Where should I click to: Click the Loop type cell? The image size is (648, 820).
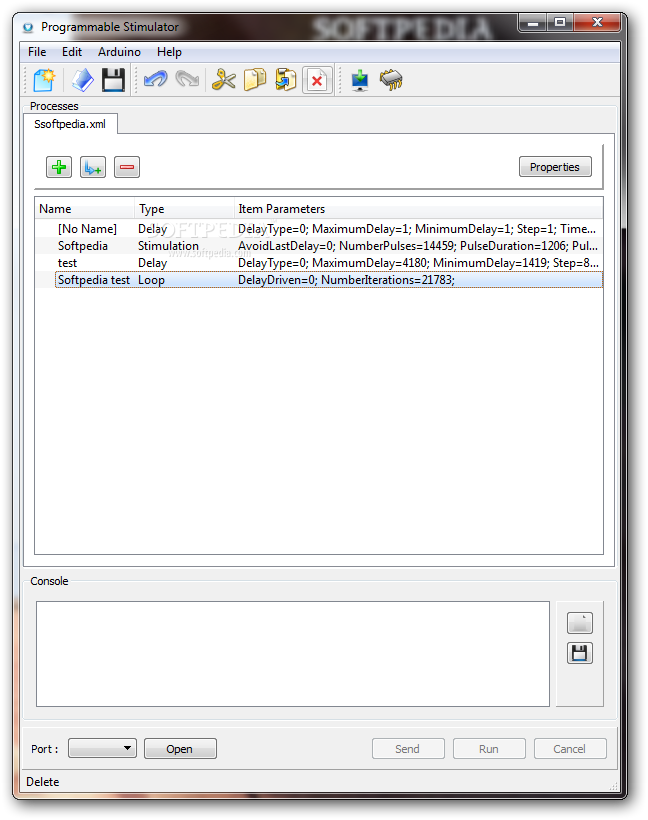pos(151,280)
